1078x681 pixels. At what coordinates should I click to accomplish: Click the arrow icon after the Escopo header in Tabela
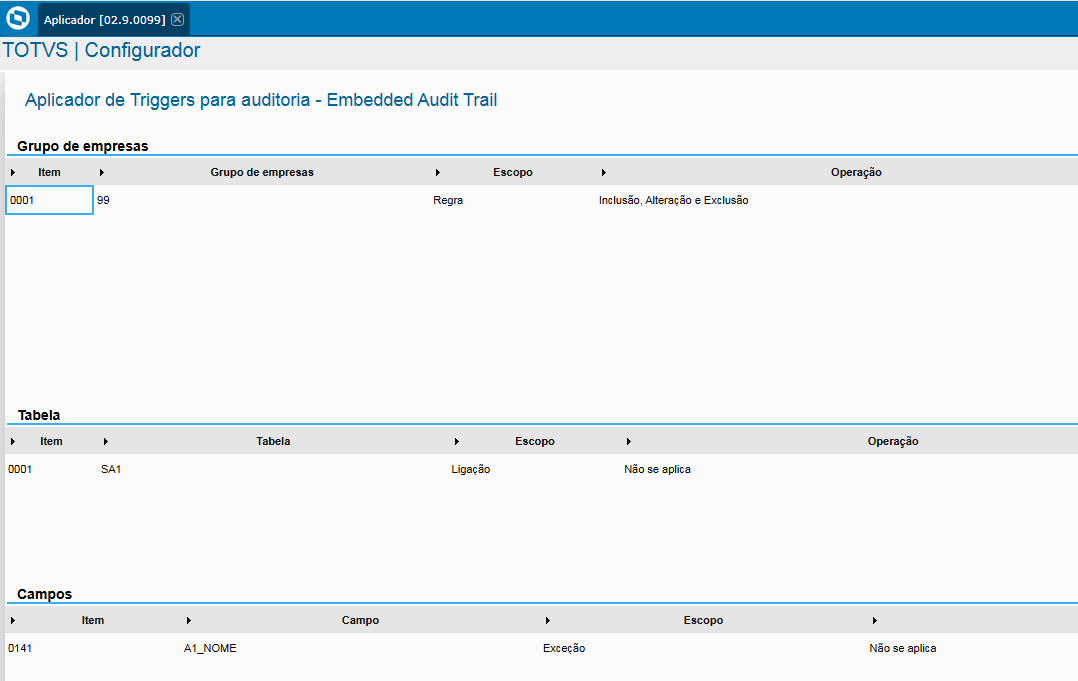point(628,440)
